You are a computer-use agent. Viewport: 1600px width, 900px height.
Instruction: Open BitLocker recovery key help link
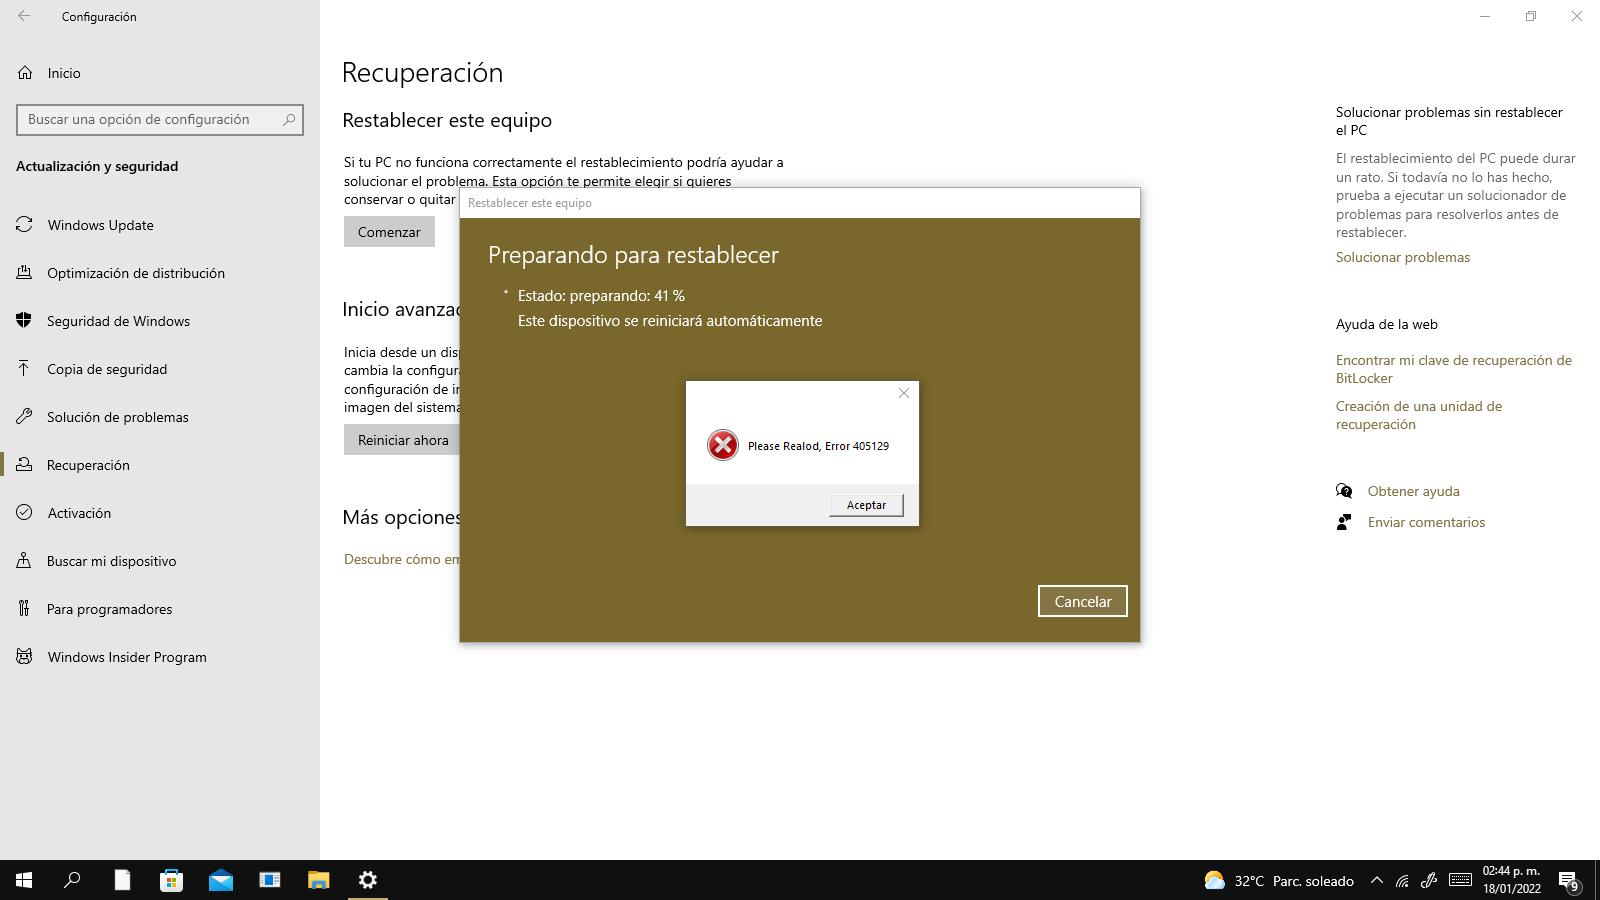tap(1453, 369)
